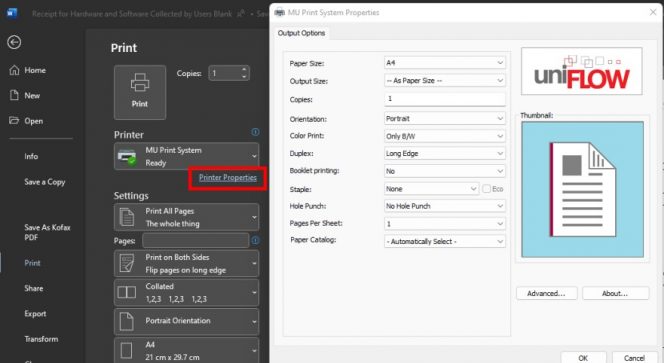
Task: Click the Copies field in properties dialog
Action: tap(445, 99)
